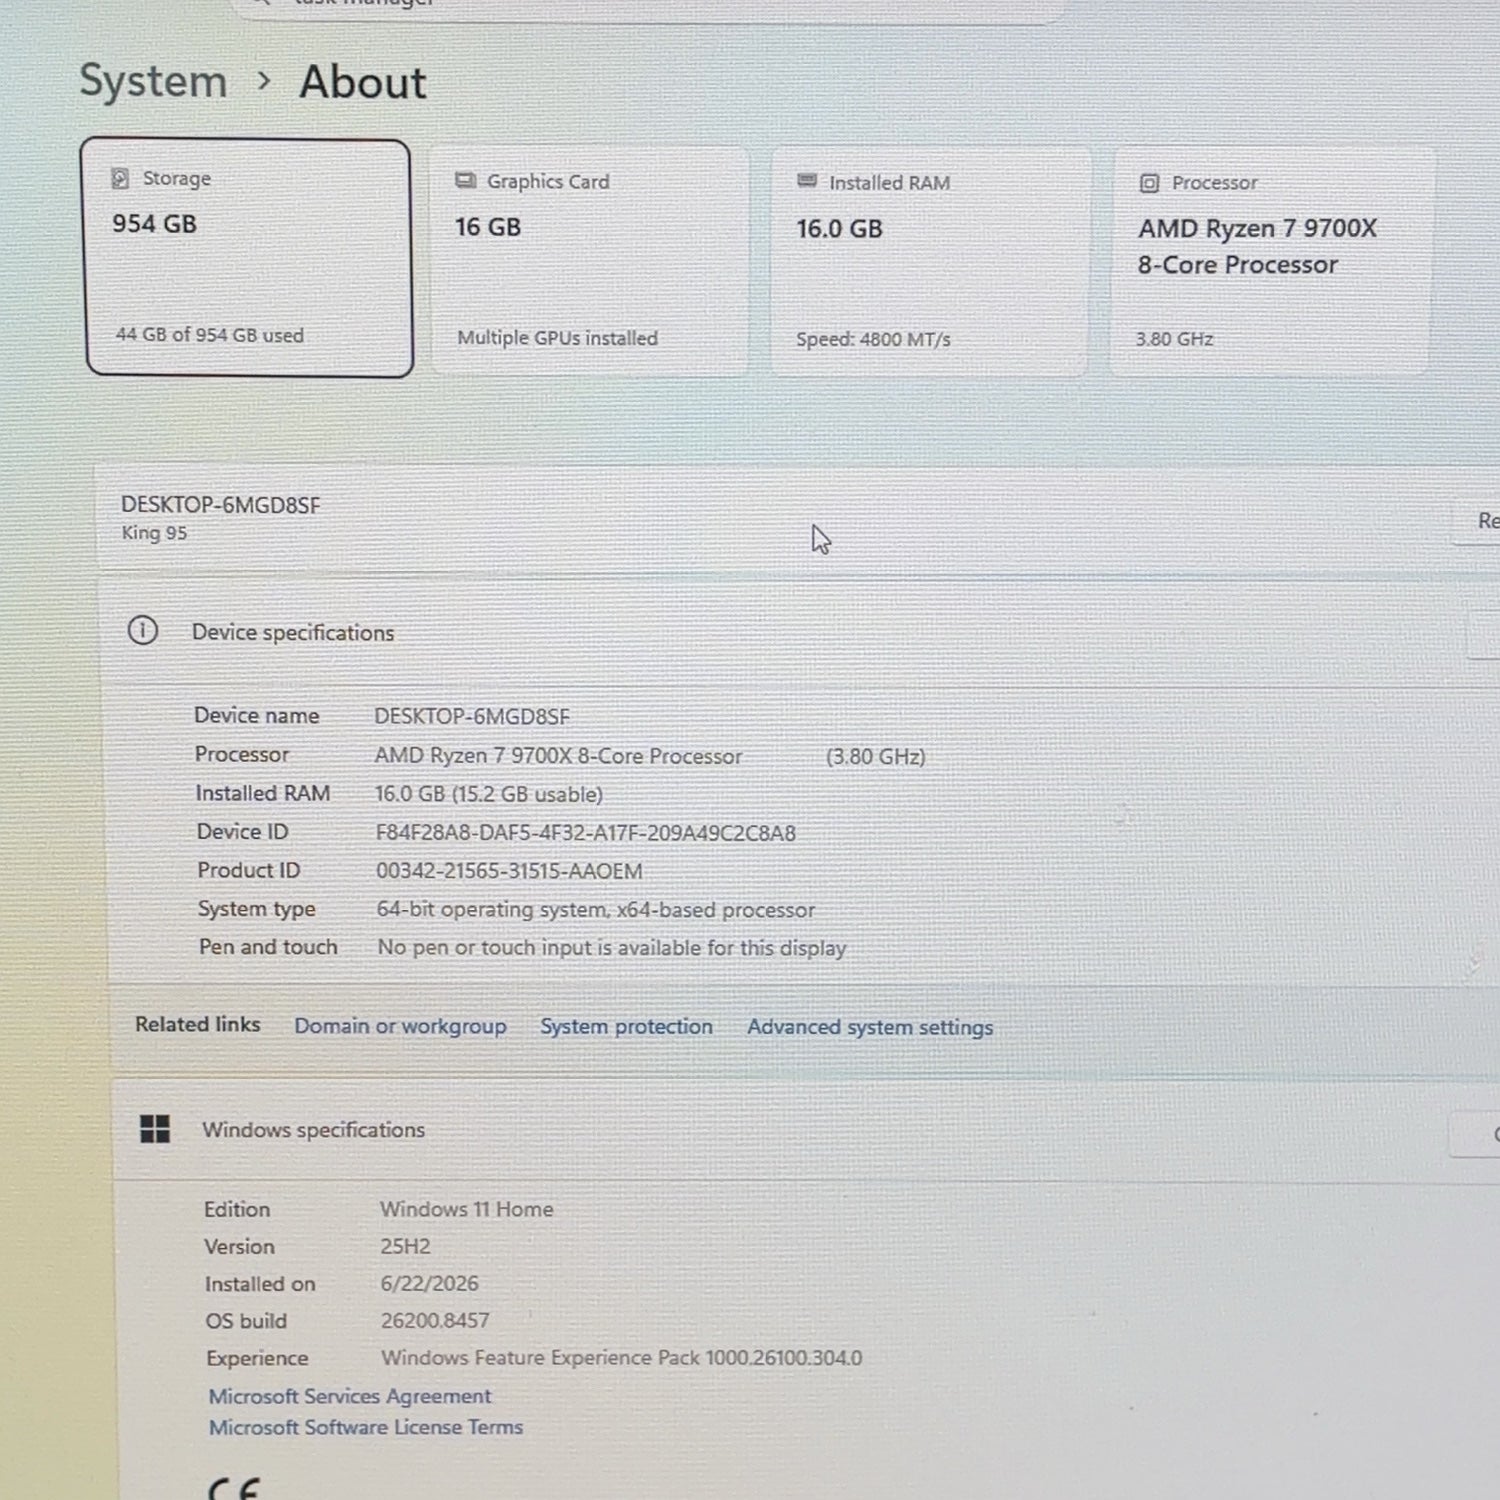Click the "44 GB of 954 GB used" text

point(210,335)
